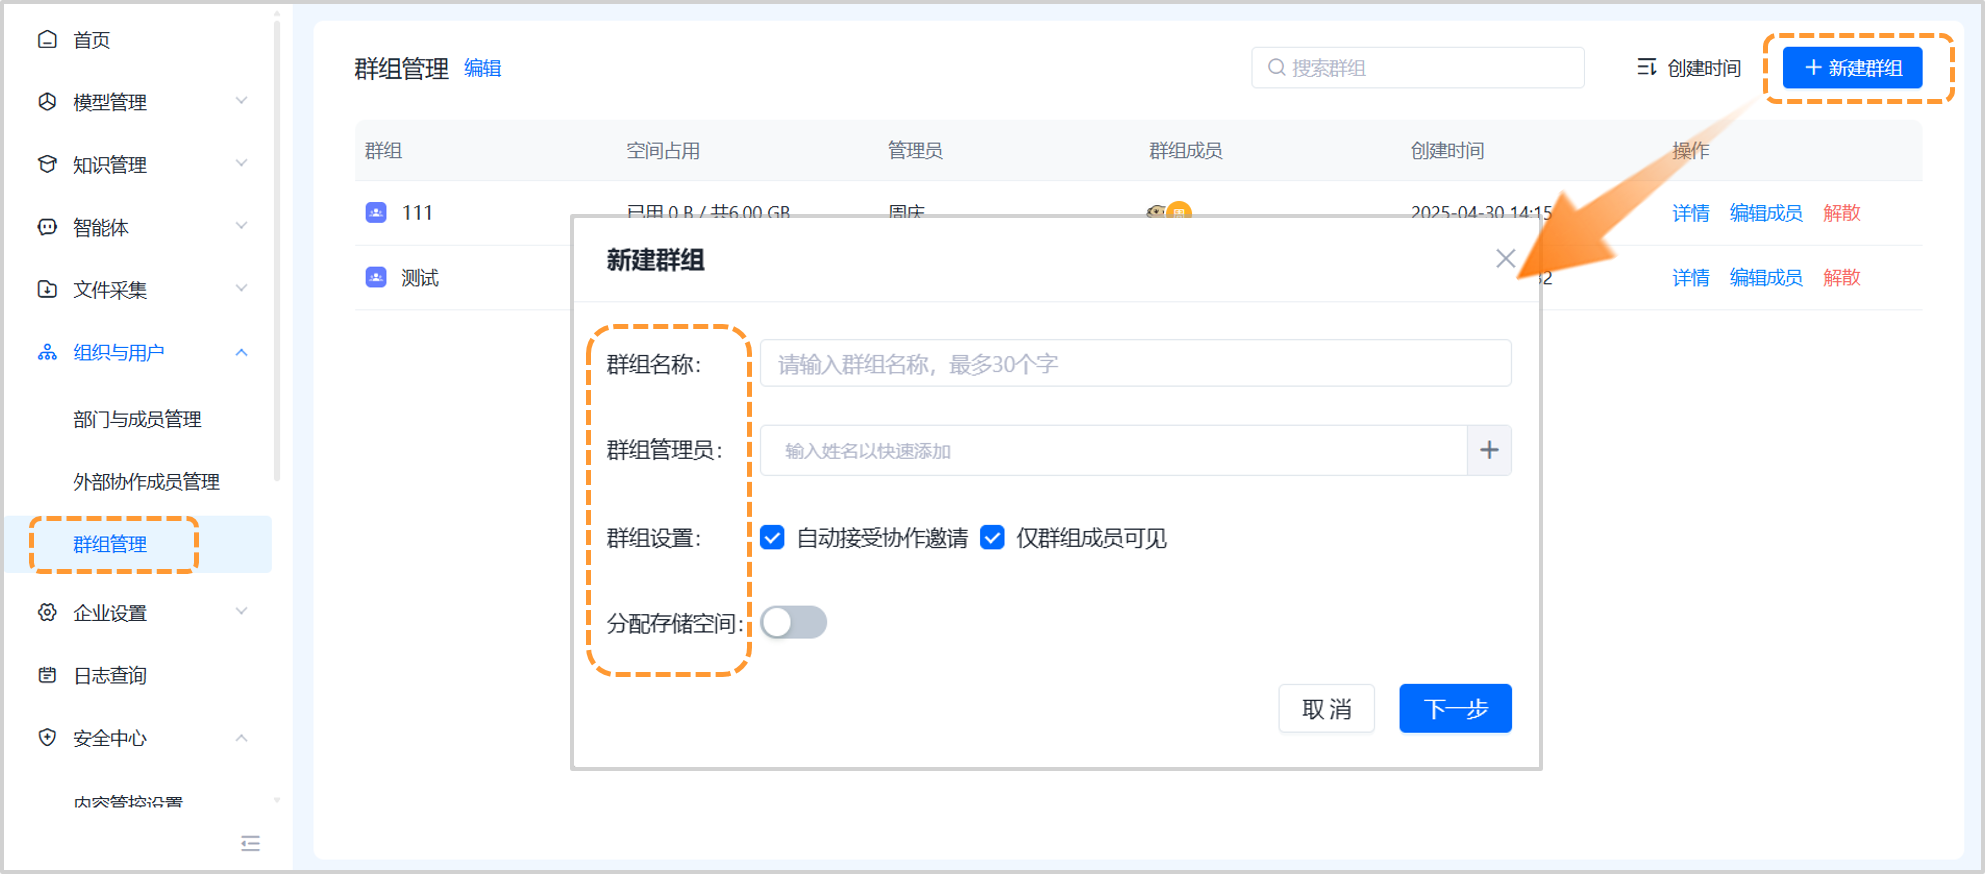Click the 创建时间 sort label

tap(1704, 68)
